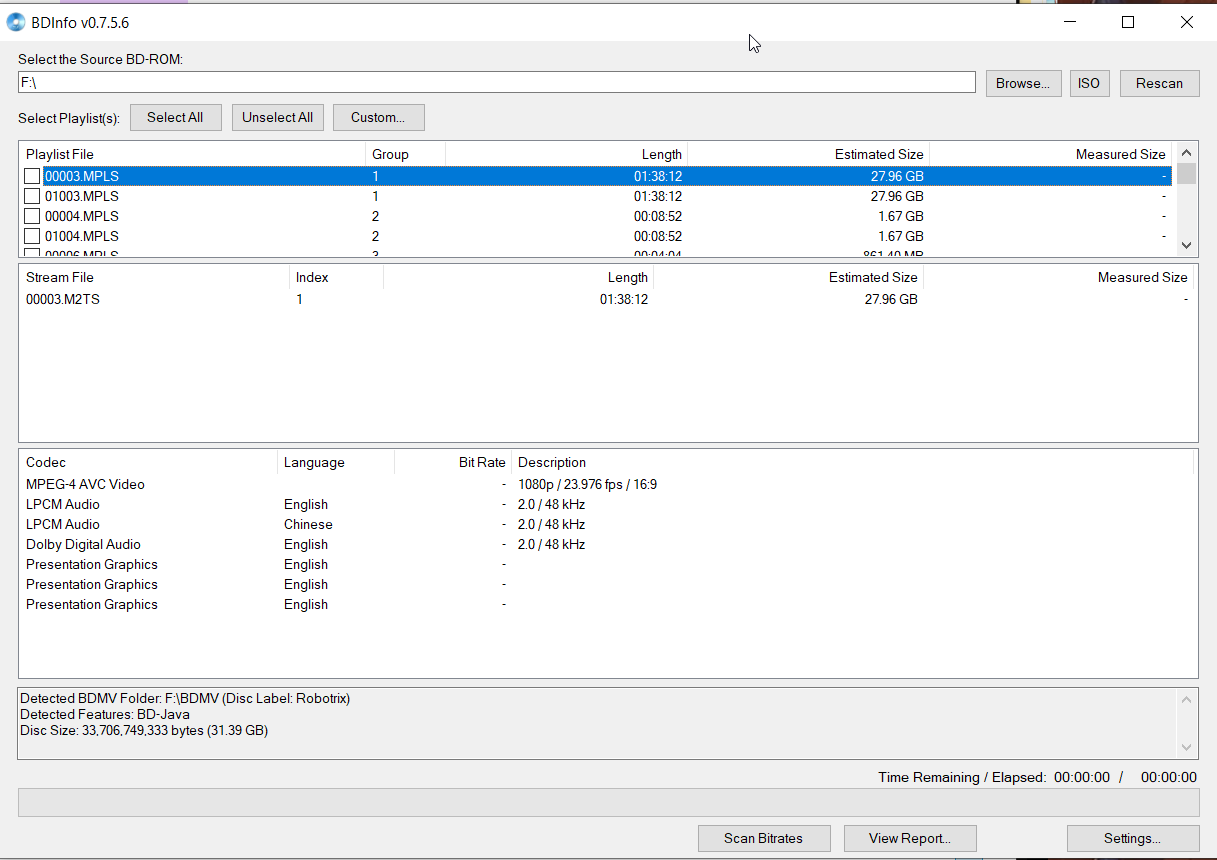Select the 01004.MPLS playlist row
Image resolution: width=1217 pixels, height=860 pixels.
click(596, 236)
